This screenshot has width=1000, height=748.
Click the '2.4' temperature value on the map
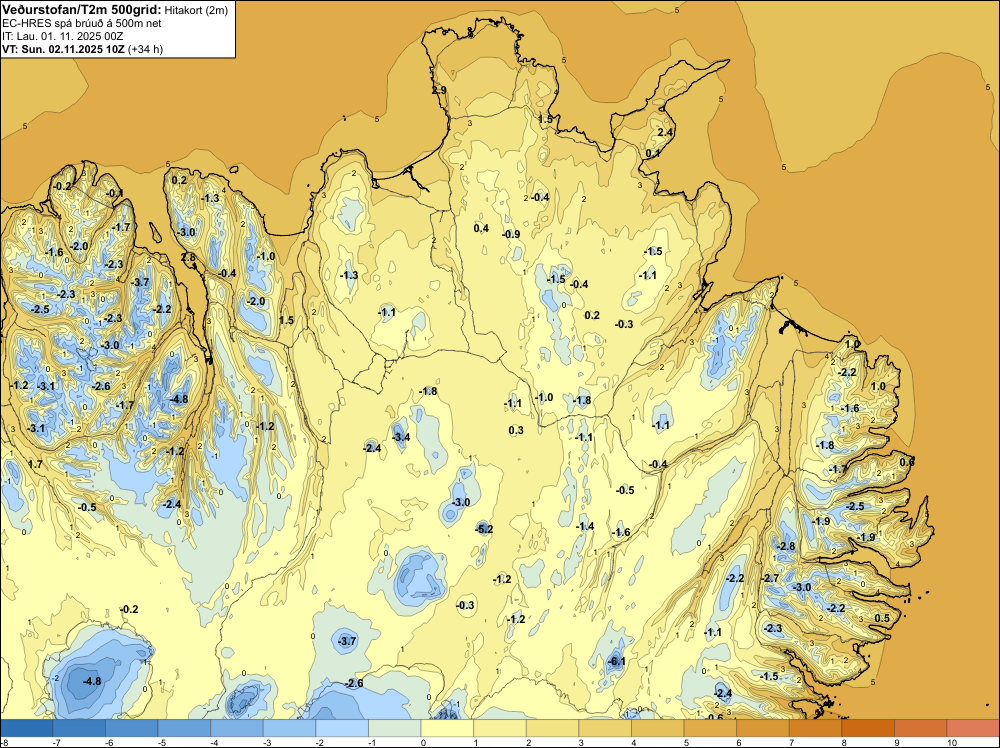[665, 132]
